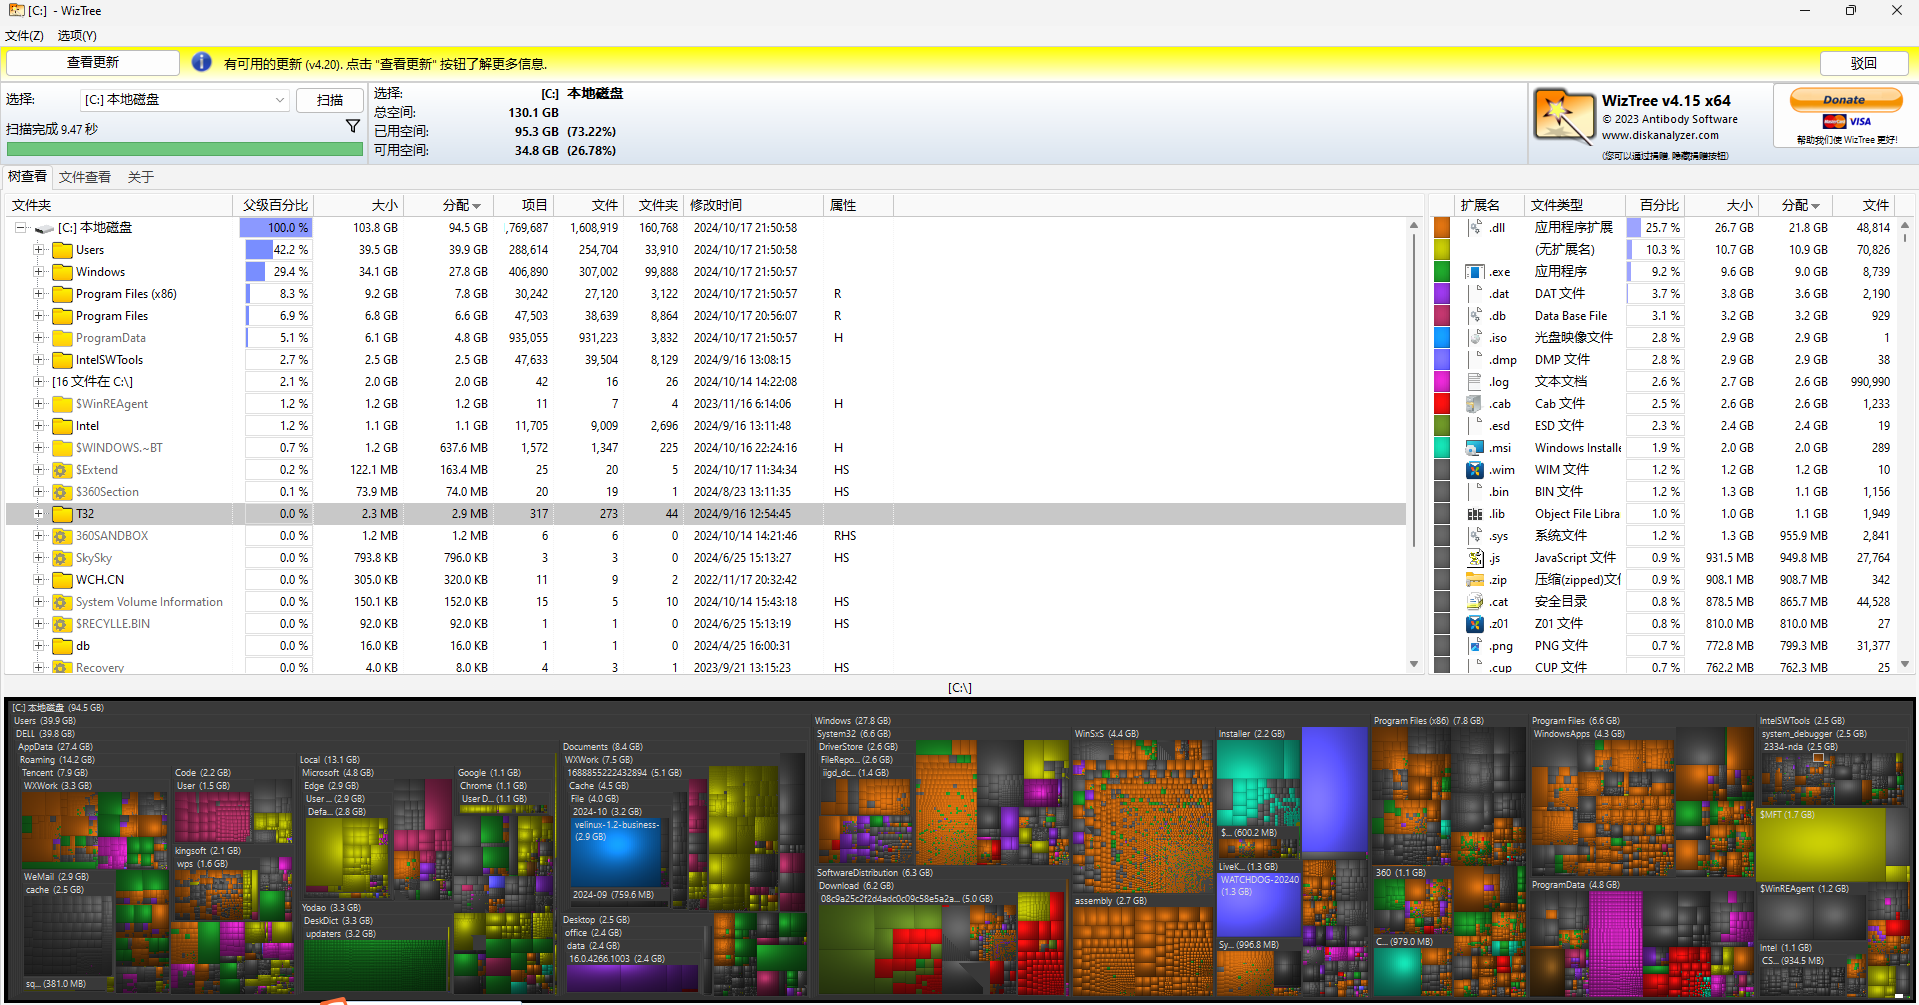Click the .log text document icon
This screenshot has width=1919, height=1005.
pyautogui.click(x=1475, y=382)
